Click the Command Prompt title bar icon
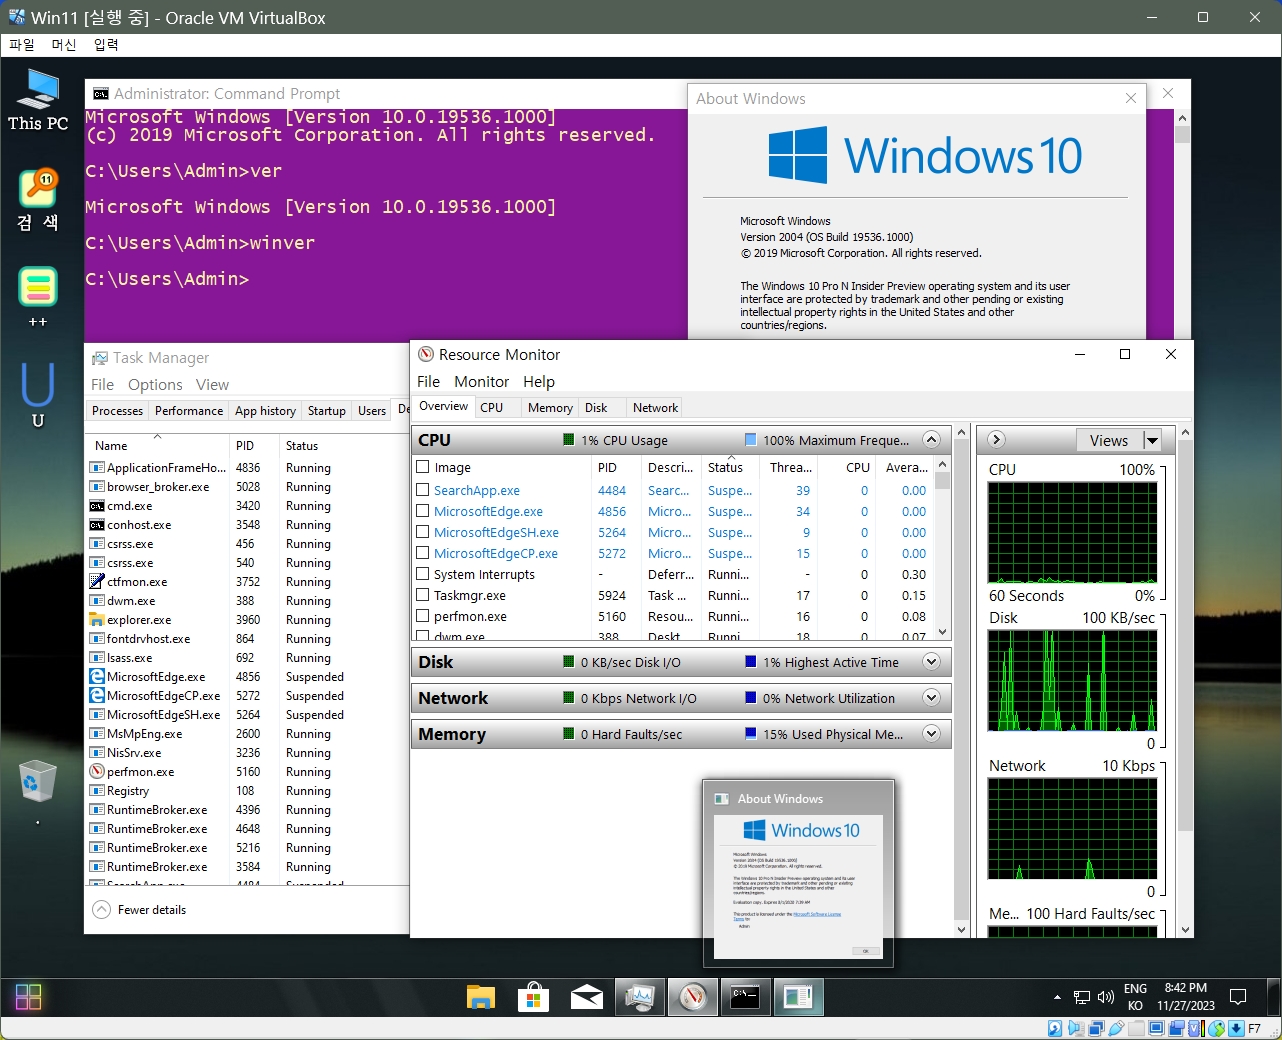Screen dimensions: 1282x1040 click(x=101, y=94)
